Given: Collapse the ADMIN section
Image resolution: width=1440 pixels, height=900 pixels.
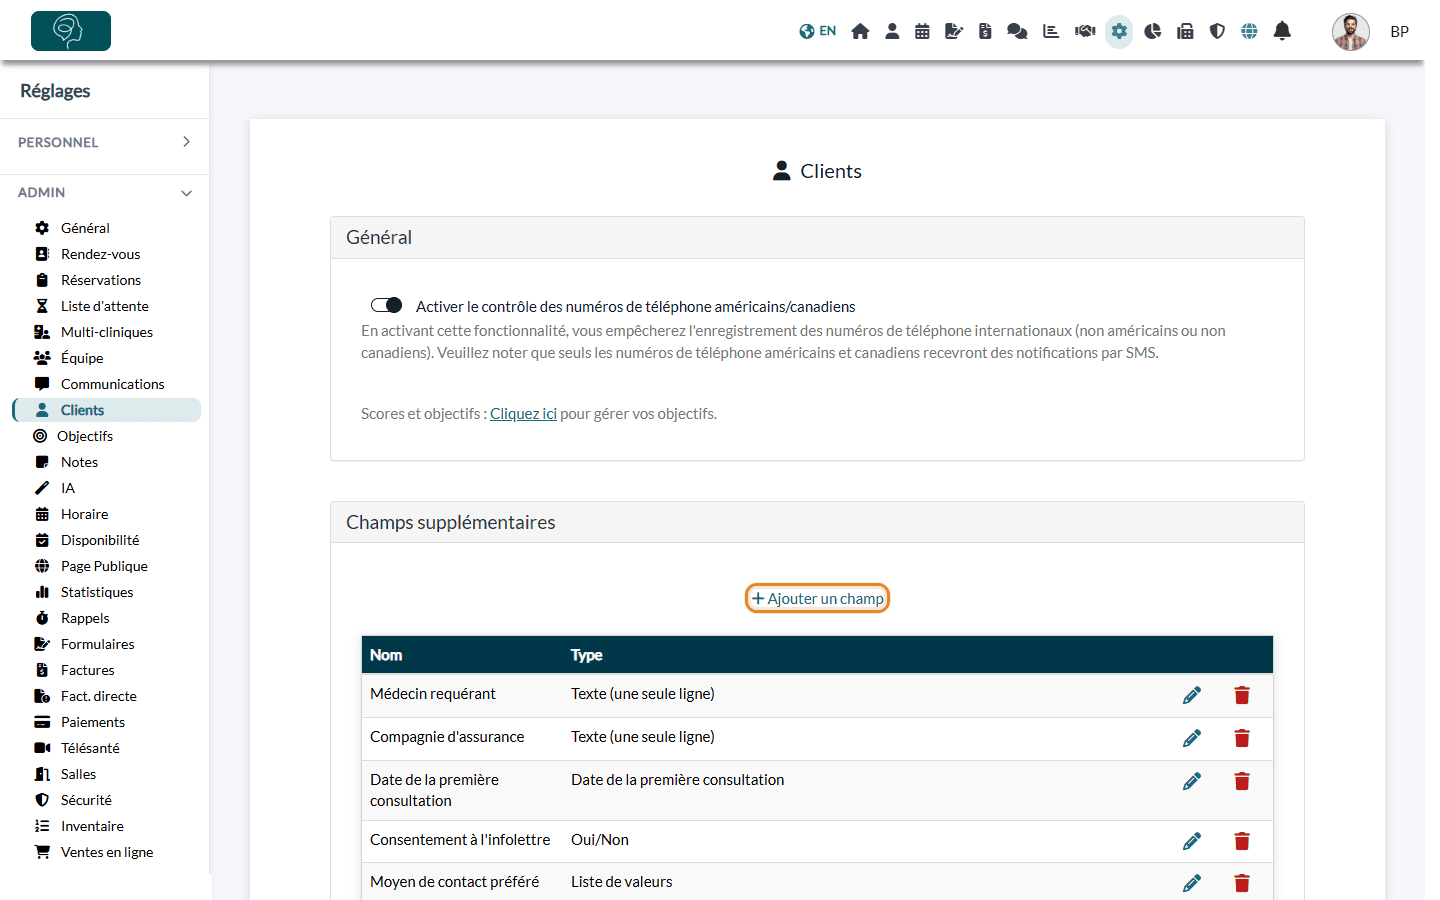Looking at the screenshot, I should tap(104, 192).
